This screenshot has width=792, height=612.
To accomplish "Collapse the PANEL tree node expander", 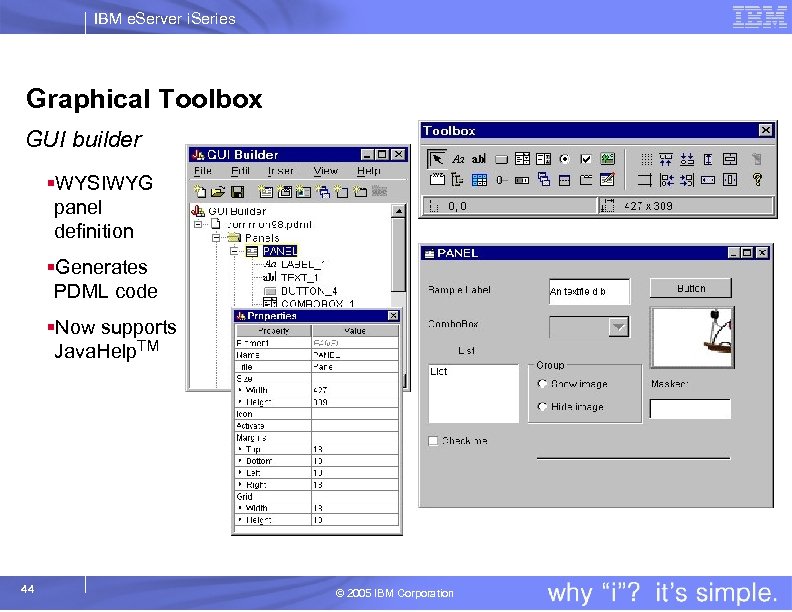I will [234, 251].
